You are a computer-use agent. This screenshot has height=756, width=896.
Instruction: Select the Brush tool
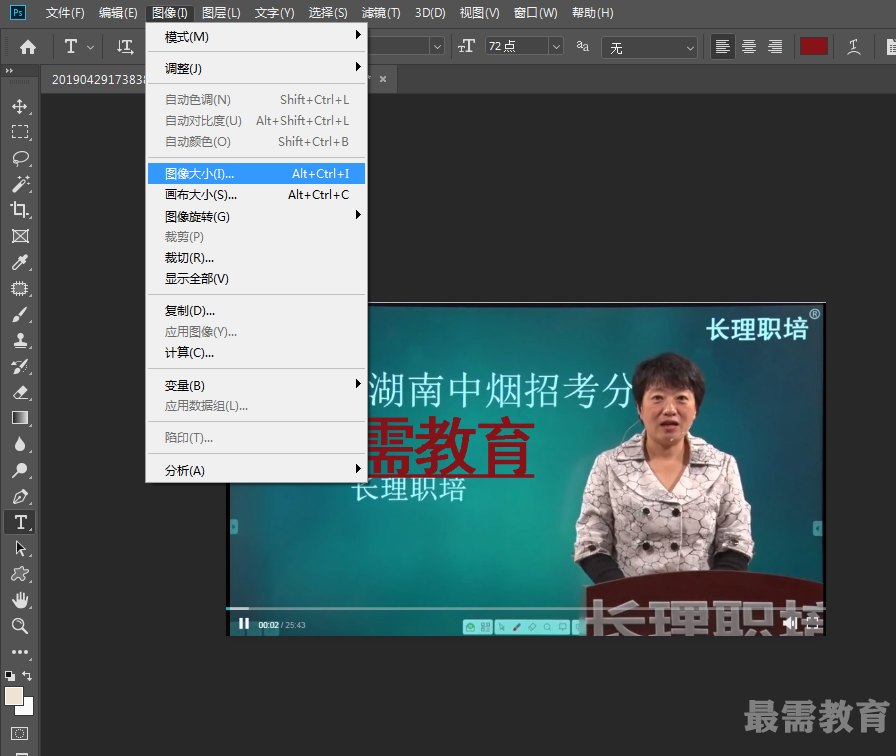pyautogui.click(x=20, y=314)
